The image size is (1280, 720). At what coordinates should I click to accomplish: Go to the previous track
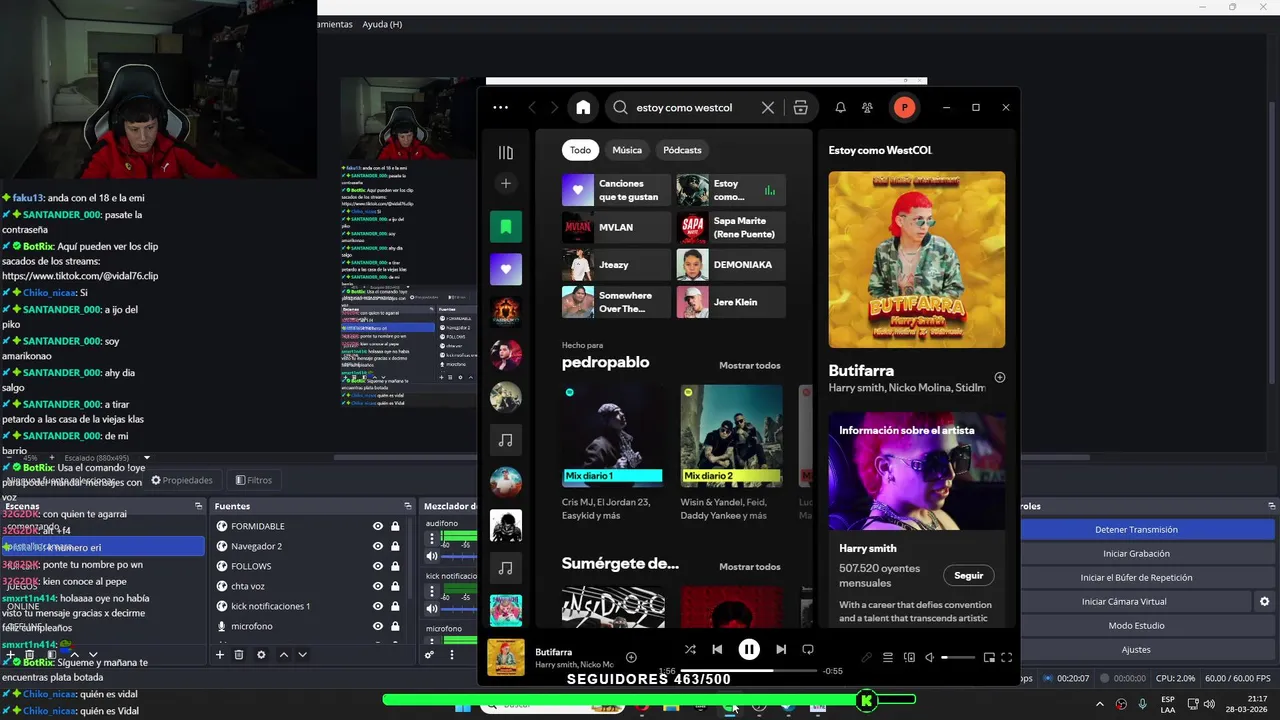click(717, 650)
